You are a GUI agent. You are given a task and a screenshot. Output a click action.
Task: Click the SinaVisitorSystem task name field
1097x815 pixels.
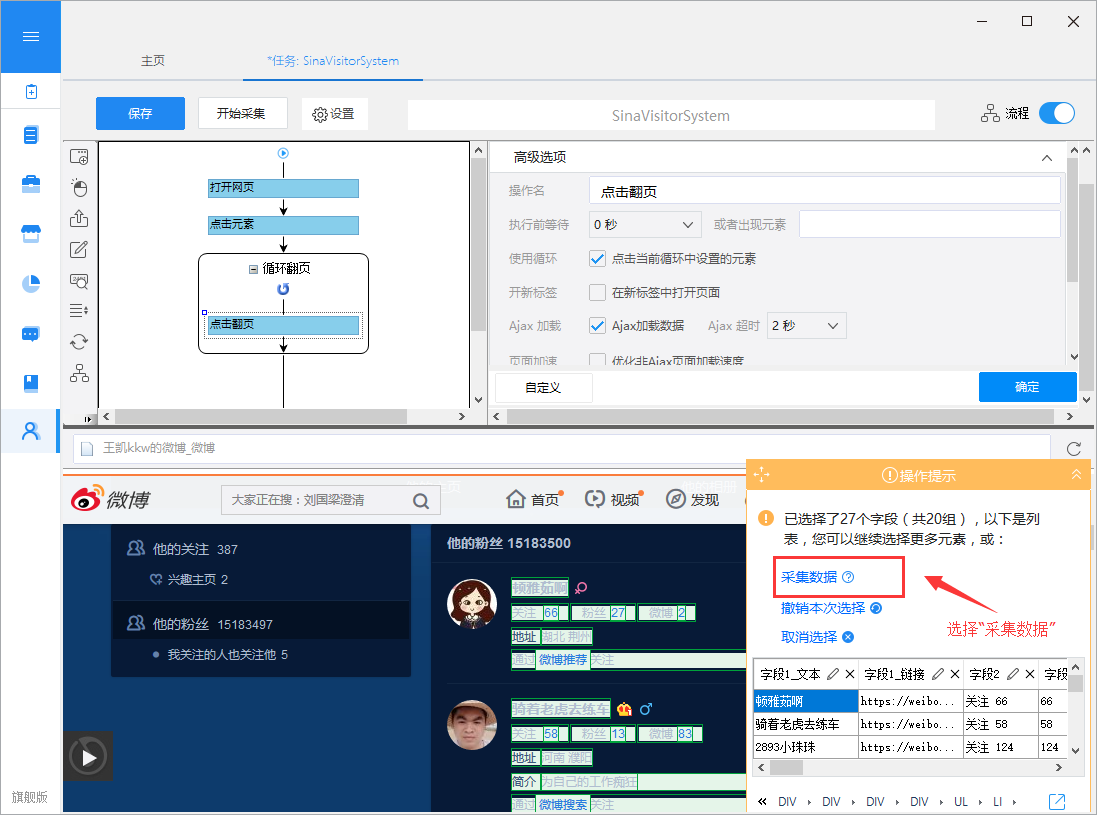coord(671,115)
